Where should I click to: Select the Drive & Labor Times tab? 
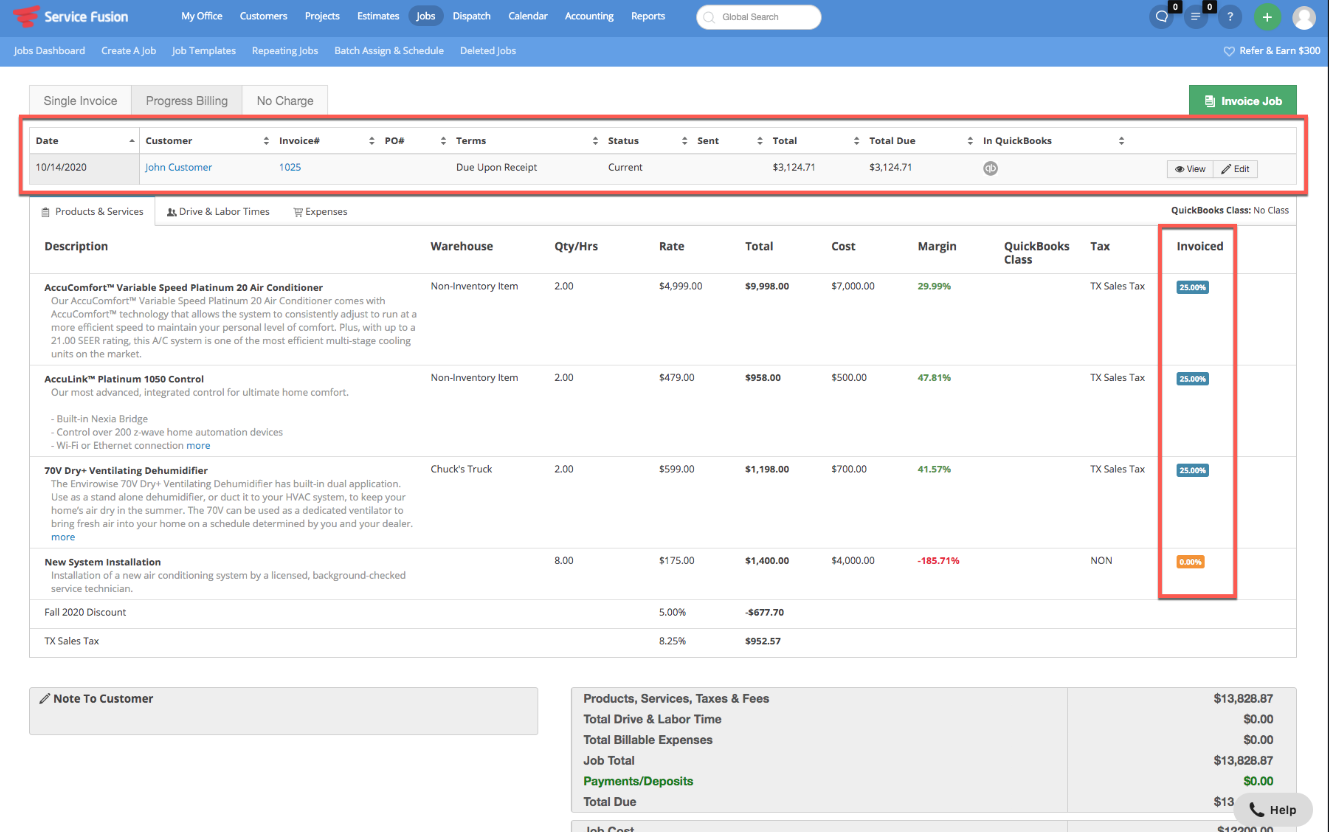[x=218, y=212]
